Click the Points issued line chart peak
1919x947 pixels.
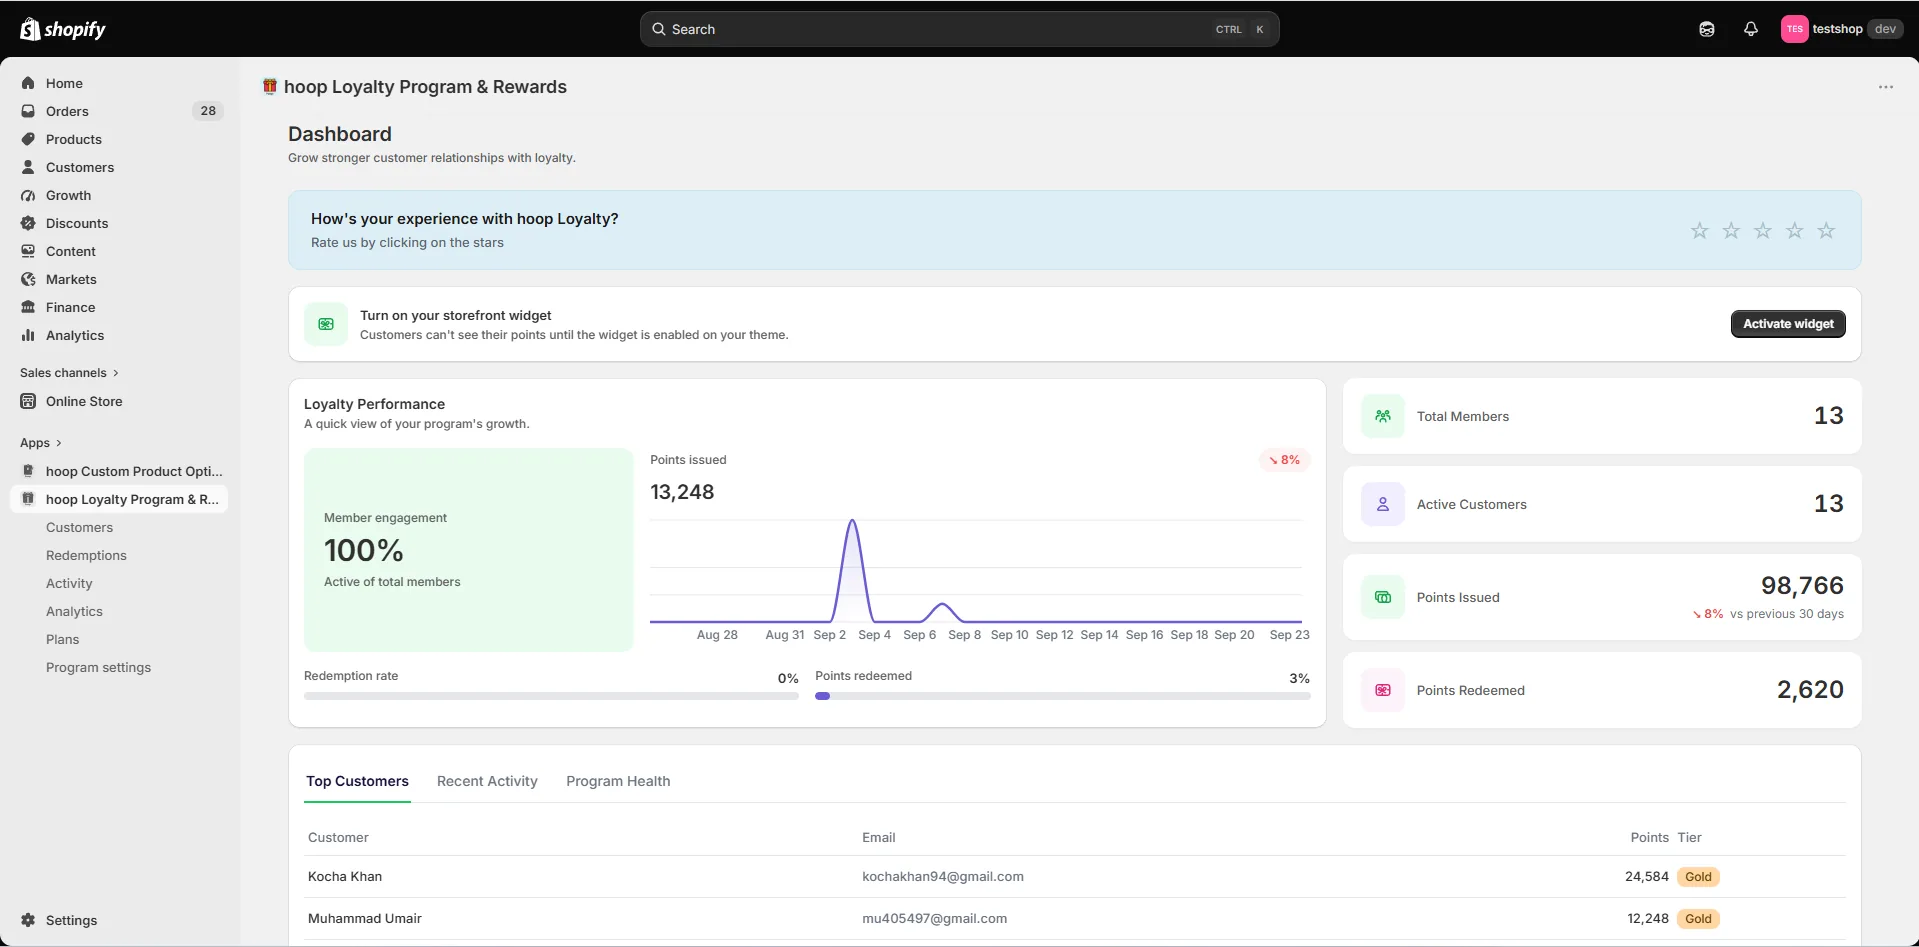(x=852, y=521)
